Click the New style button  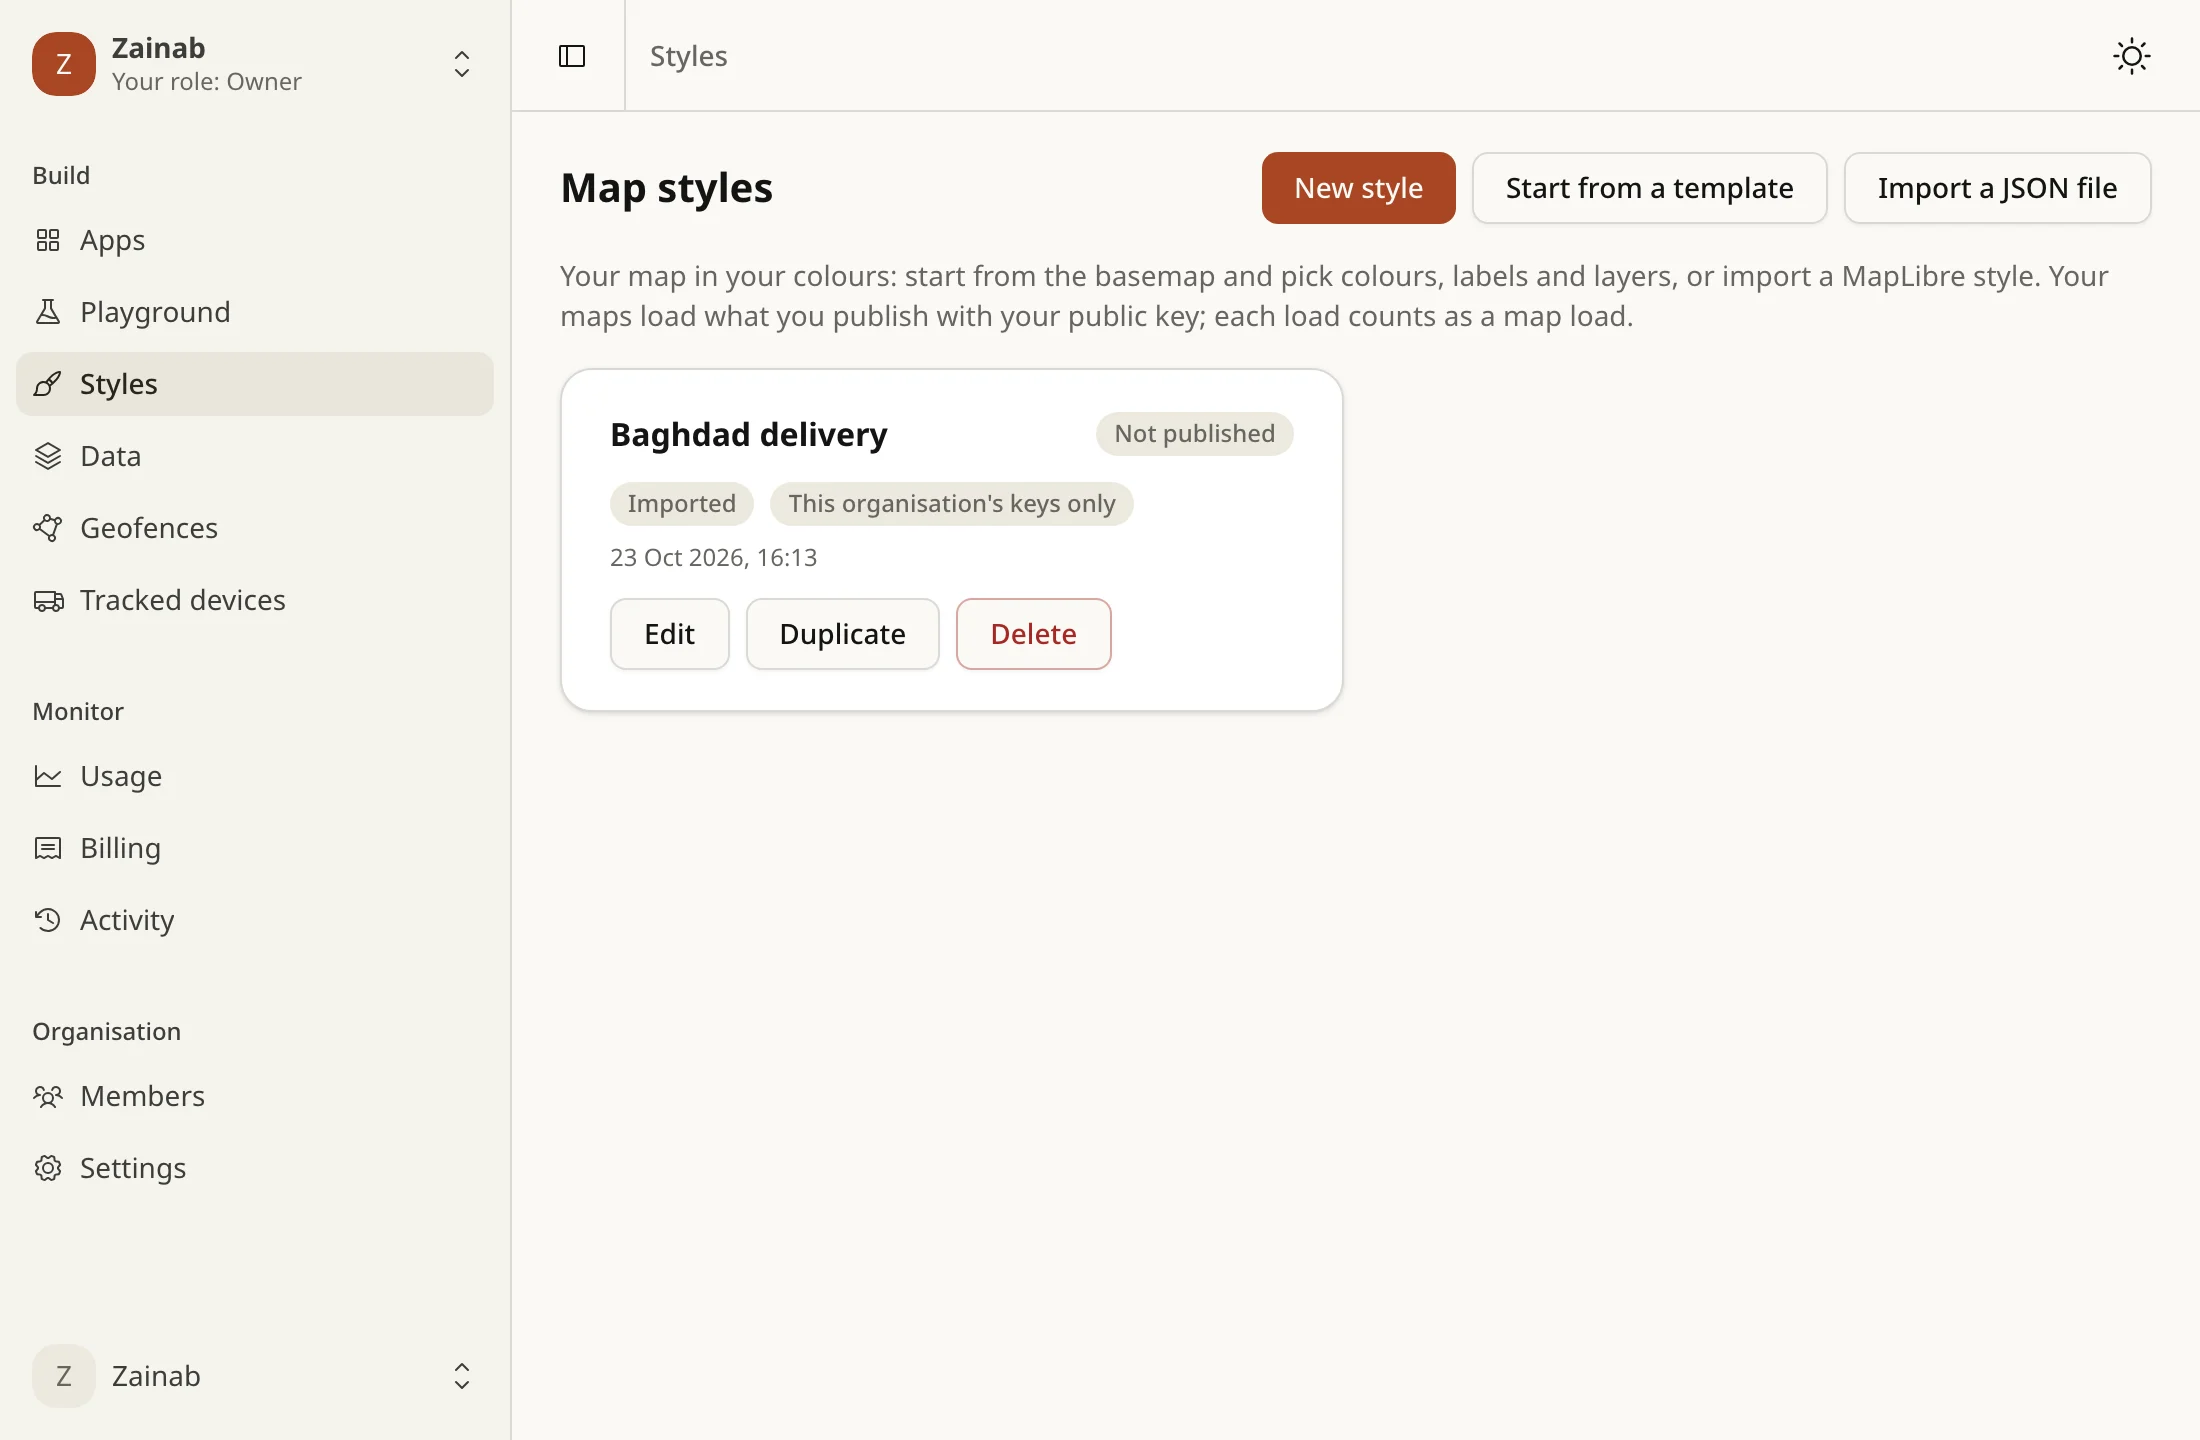[1358, 188]
